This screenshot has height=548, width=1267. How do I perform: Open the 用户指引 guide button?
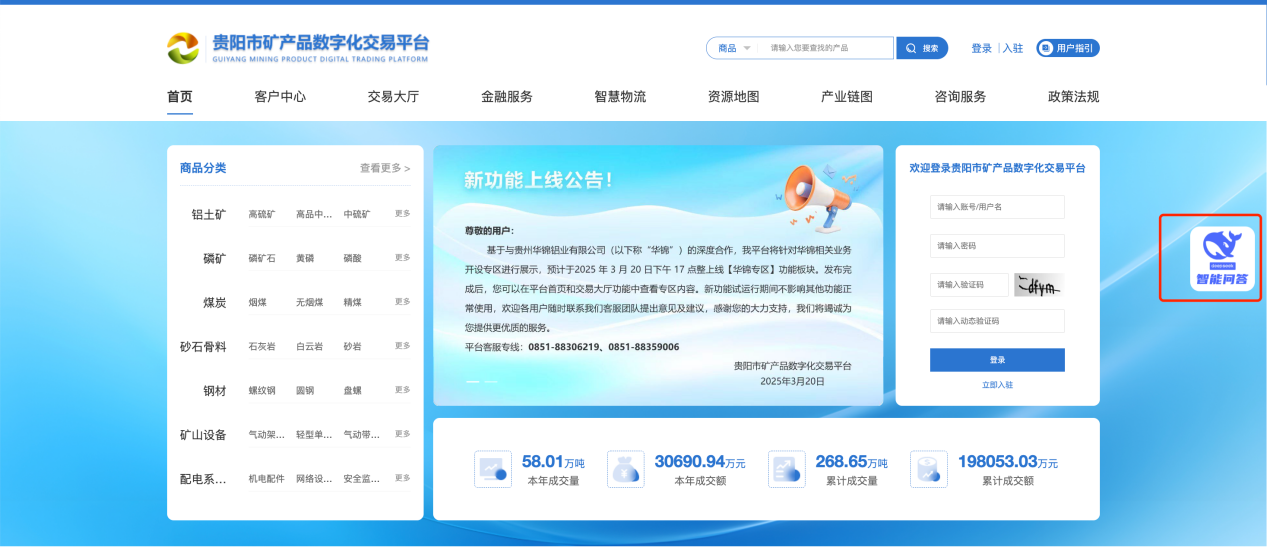[x=1068, y=48]
